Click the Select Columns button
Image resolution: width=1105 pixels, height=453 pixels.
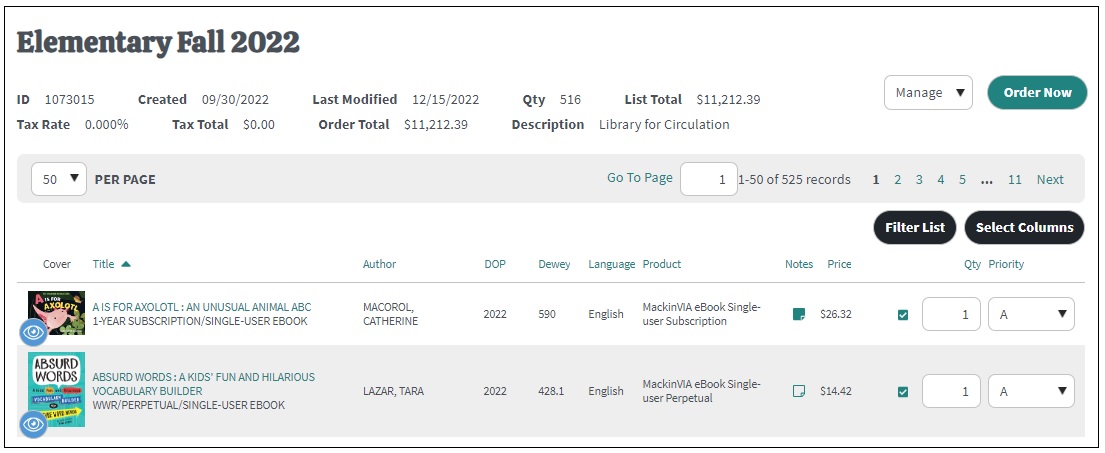(1025, 228)
